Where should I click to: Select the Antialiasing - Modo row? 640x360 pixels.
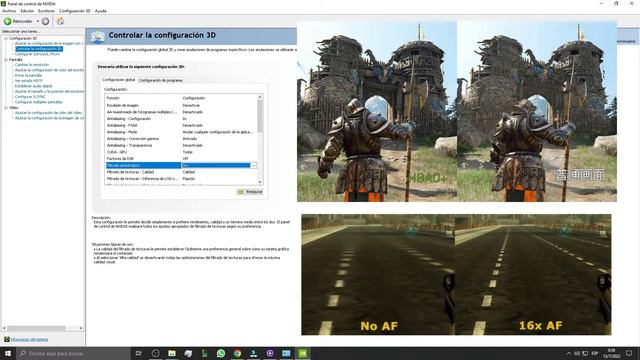pyautogui.click(x=181, y=132)
